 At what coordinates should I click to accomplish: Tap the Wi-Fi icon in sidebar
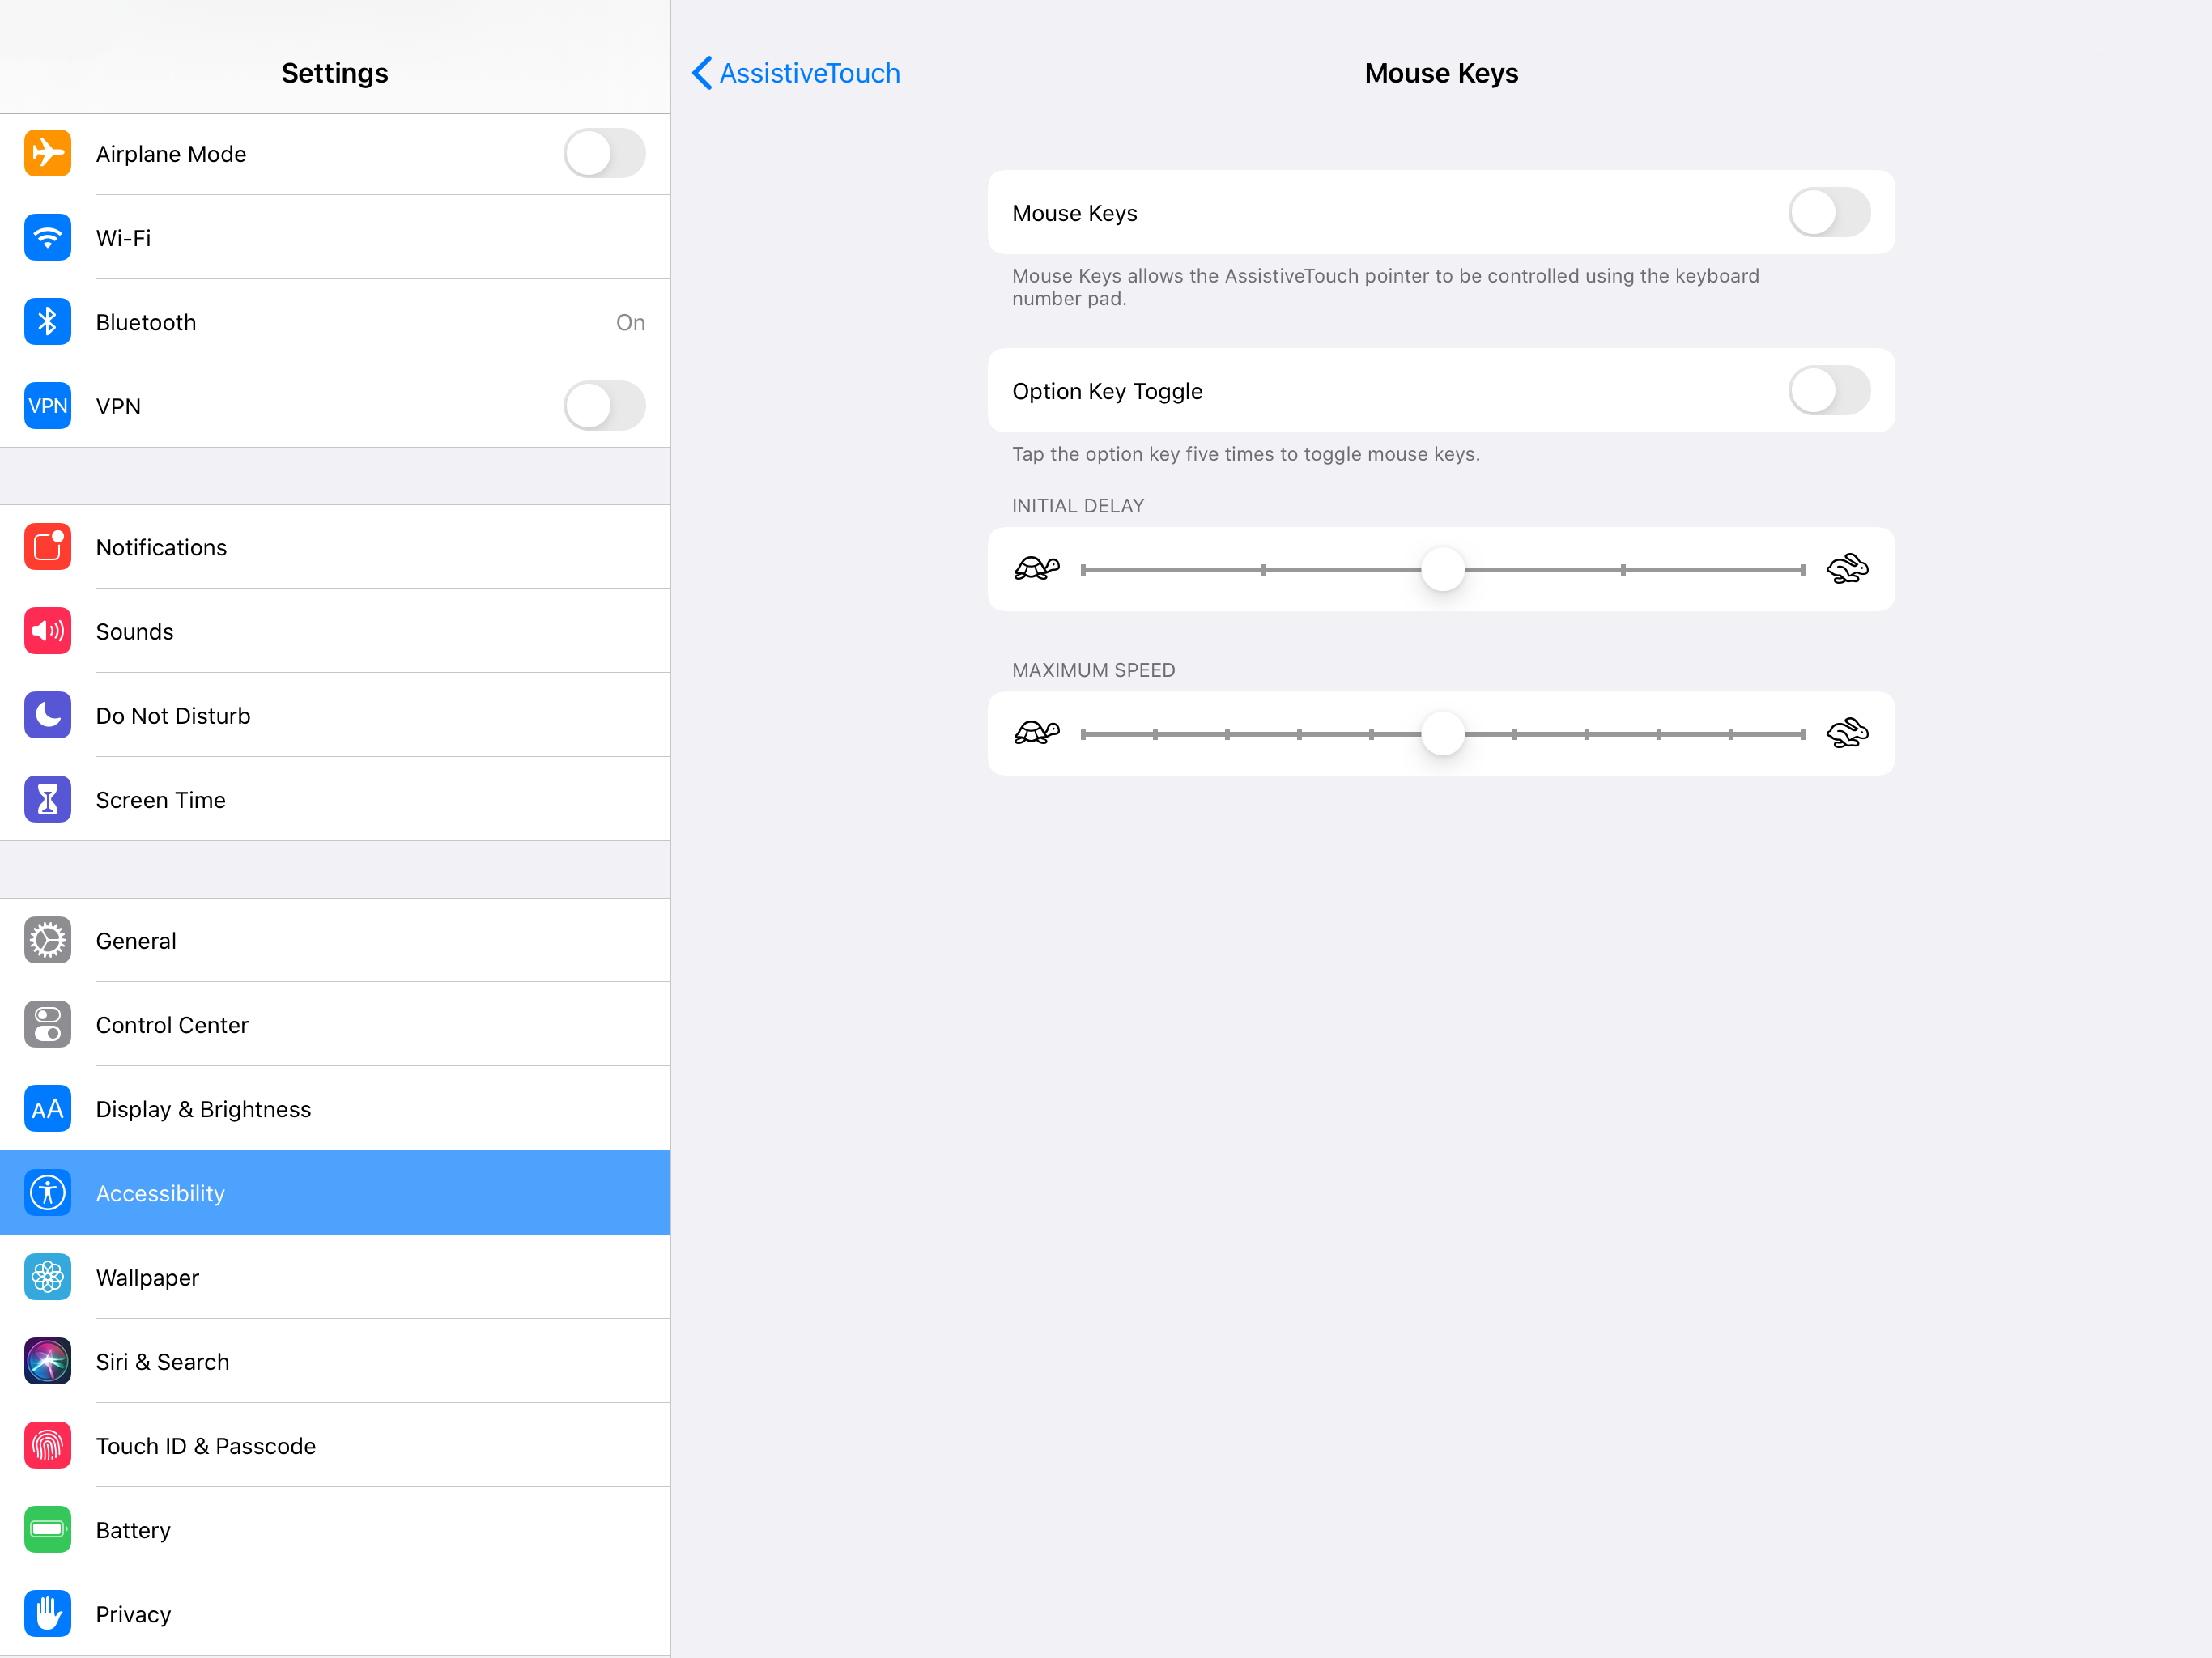tap(47, 238)
